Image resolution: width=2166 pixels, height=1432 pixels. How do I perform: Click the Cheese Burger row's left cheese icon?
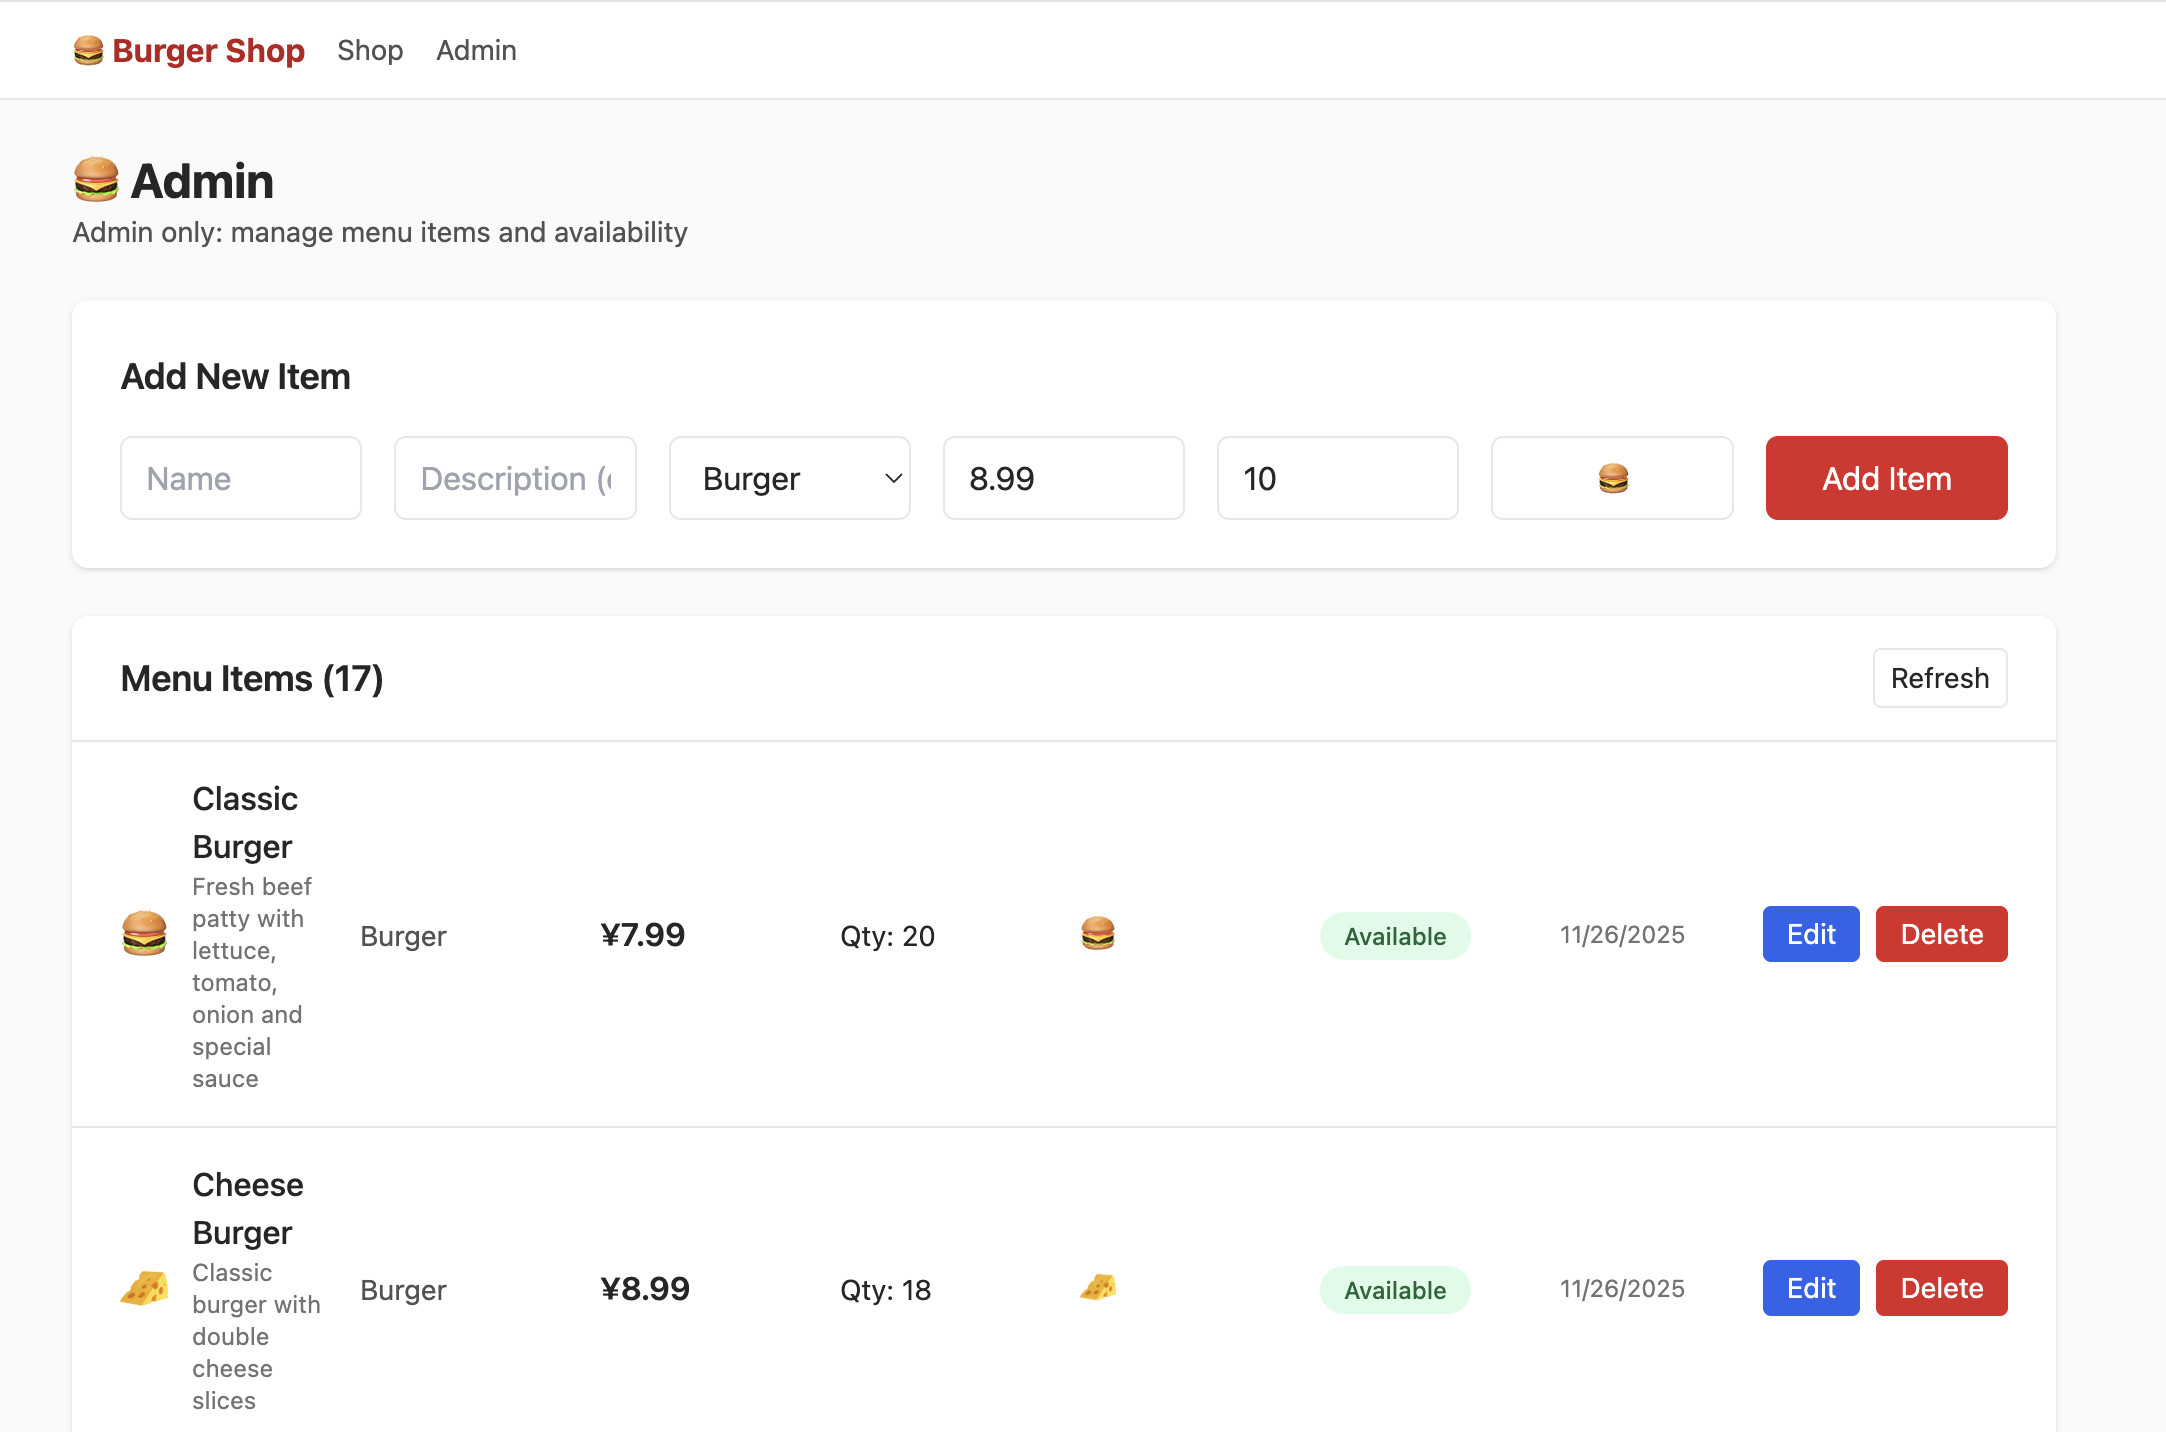pos(144,1288)
